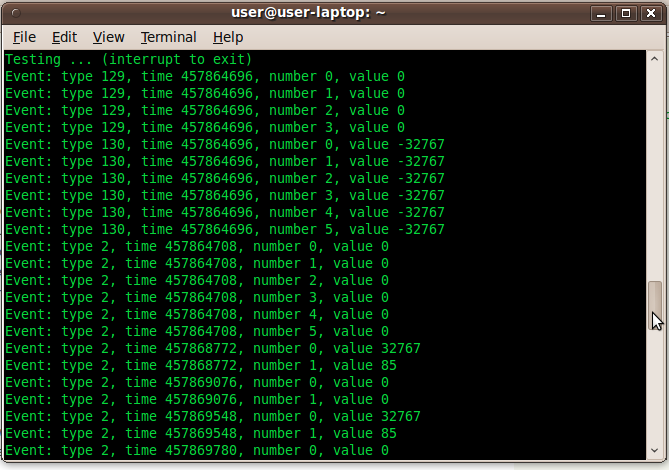The image size is (669, 470).
Task: Click the type 129 number 3 line
Action: 205,128
